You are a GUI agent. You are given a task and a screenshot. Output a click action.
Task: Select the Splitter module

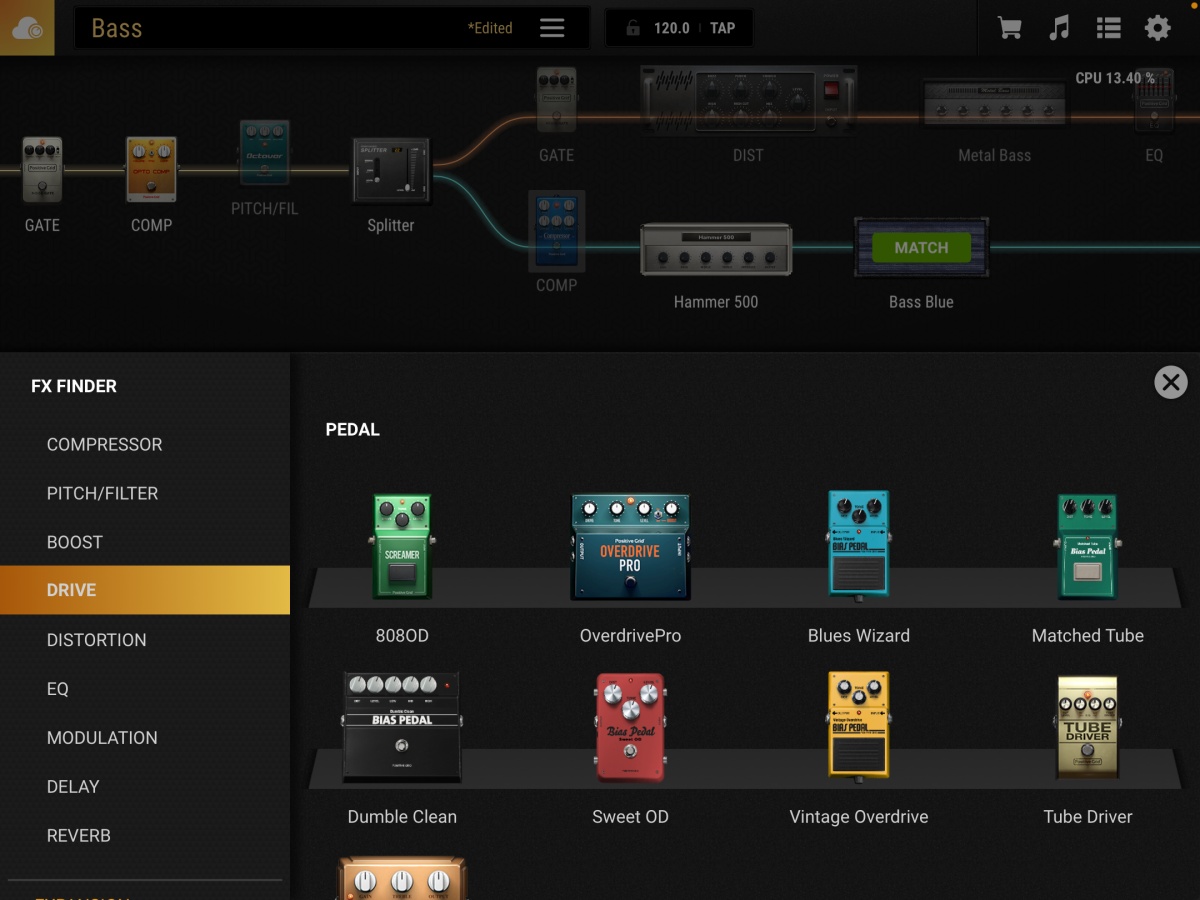(391, 169)
